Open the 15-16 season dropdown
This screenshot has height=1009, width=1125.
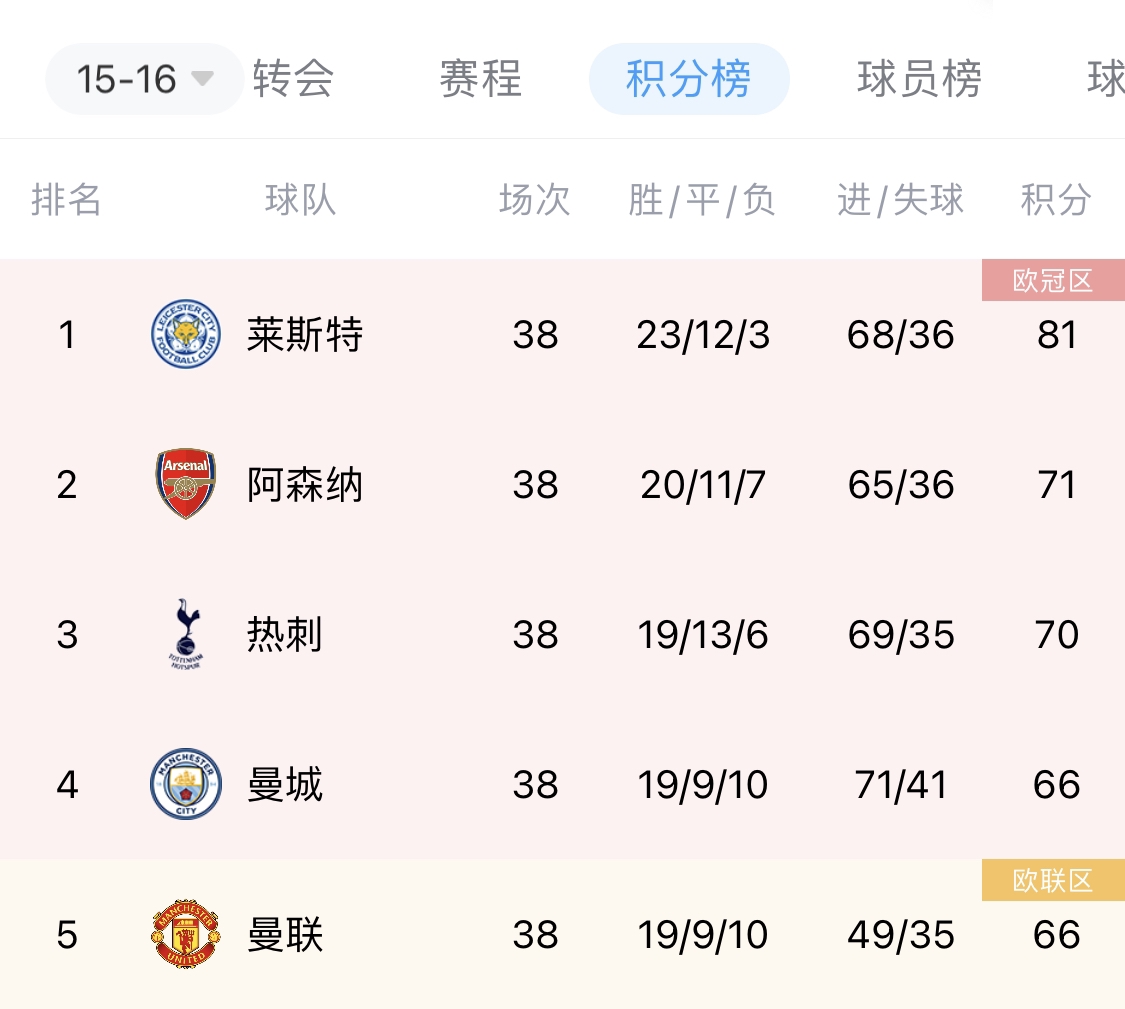145,79
